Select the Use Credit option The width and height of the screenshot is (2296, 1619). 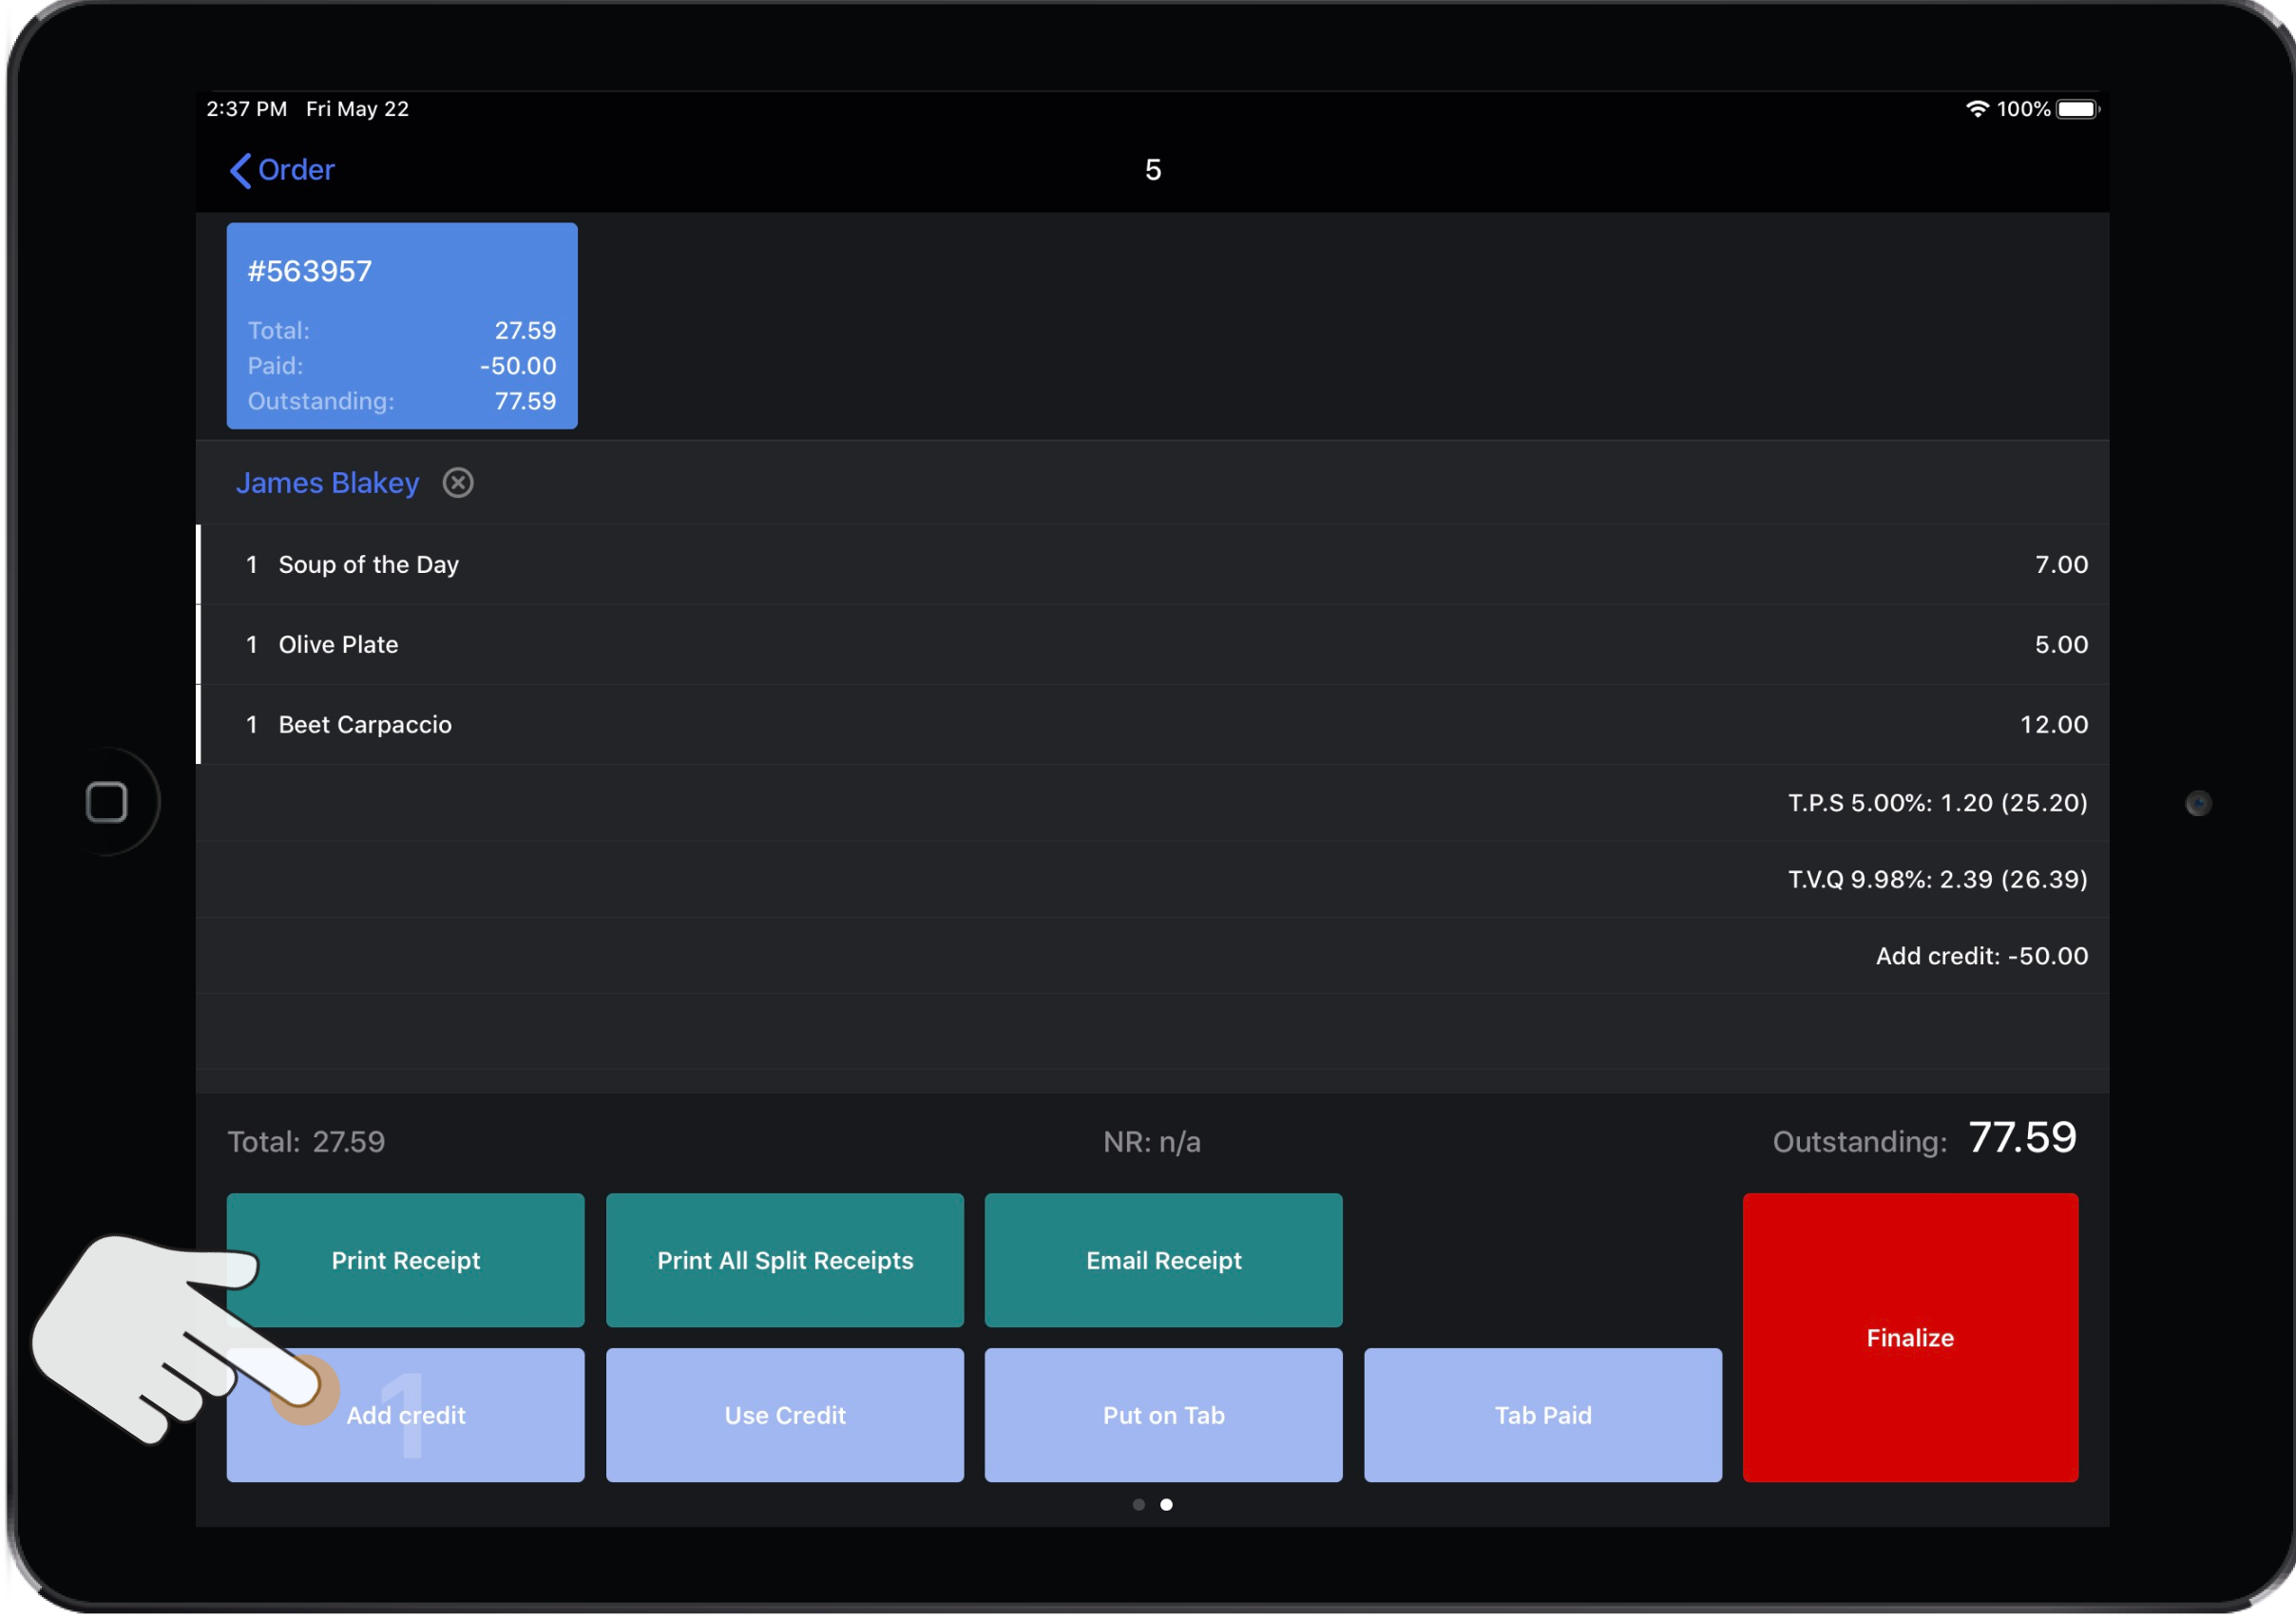point(783,1414)
